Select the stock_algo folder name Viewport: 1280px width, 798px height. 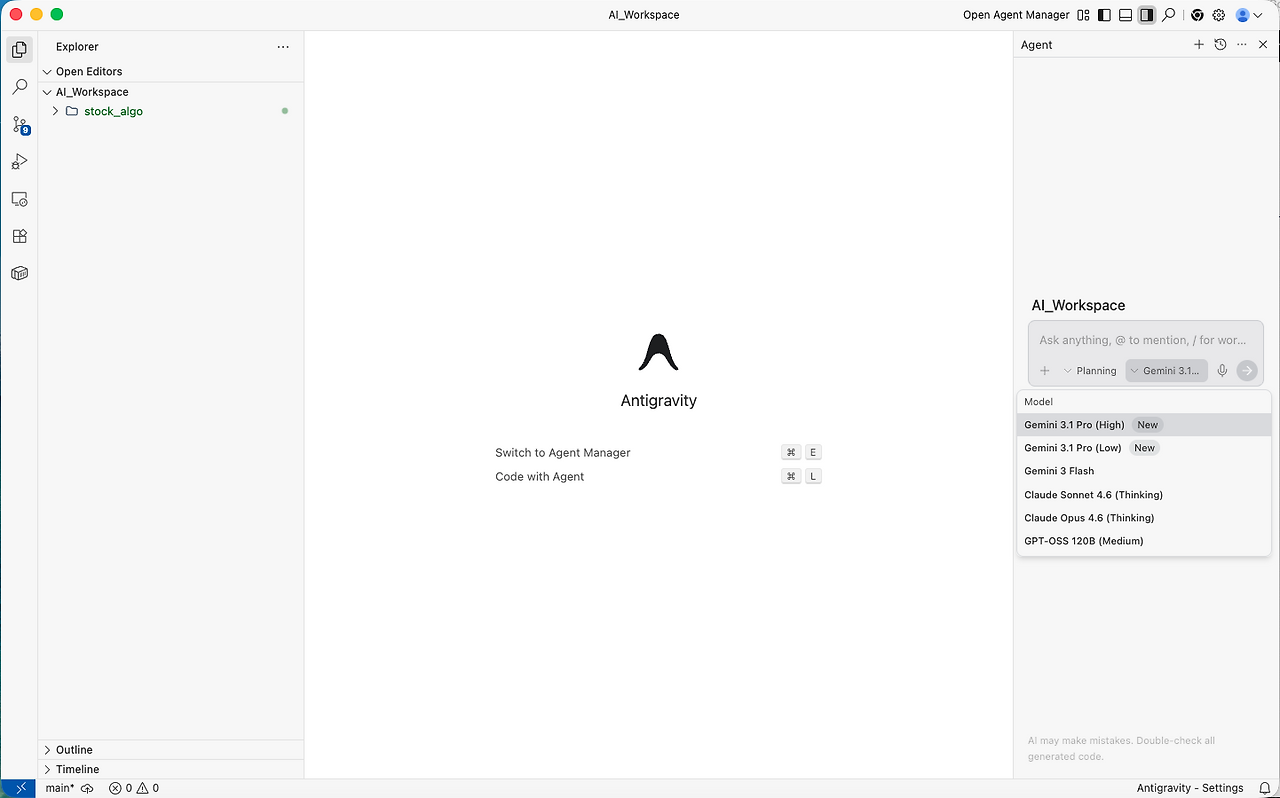(x=113, y=111)
